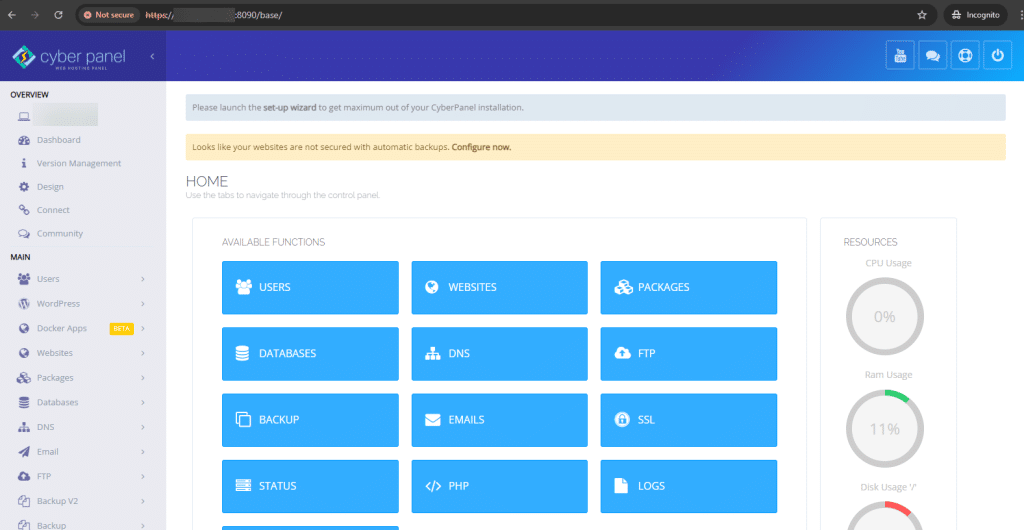
Task: Click the life-ring support icon
Action: pyautogui.click(x=964, y=56)
